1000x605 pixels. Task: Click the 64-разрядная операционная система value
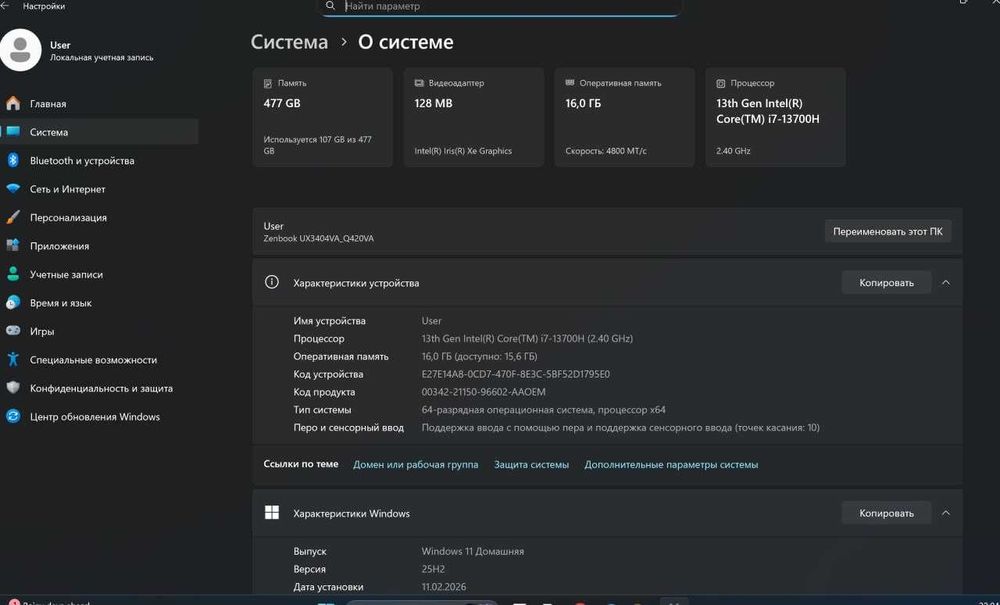pyautogui.click(x=543, y=410)
